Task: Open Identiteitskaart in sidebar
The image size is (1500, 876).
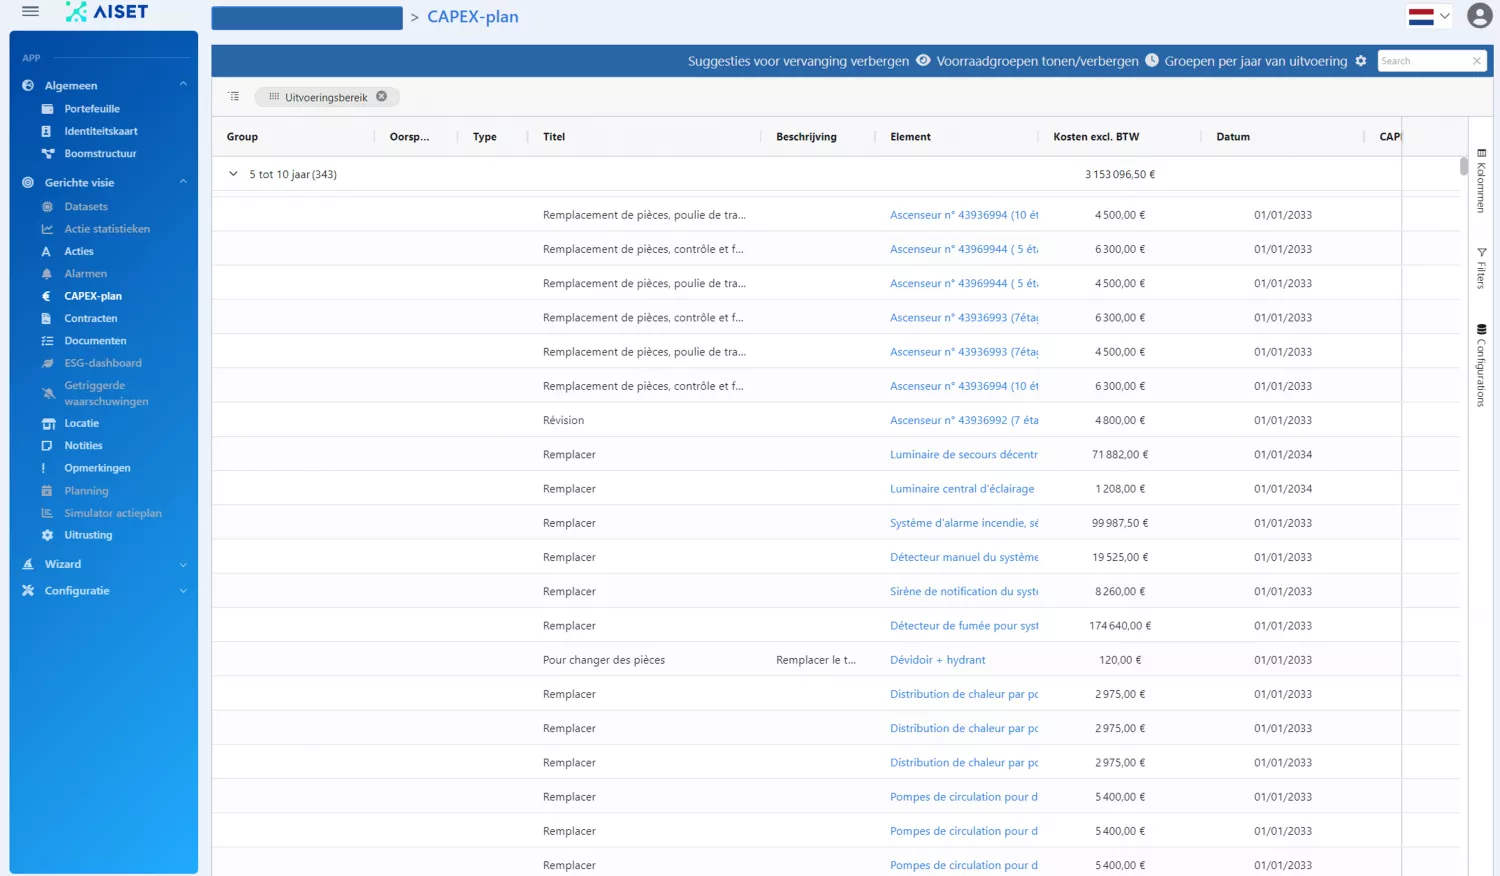Action: (101, 131)
